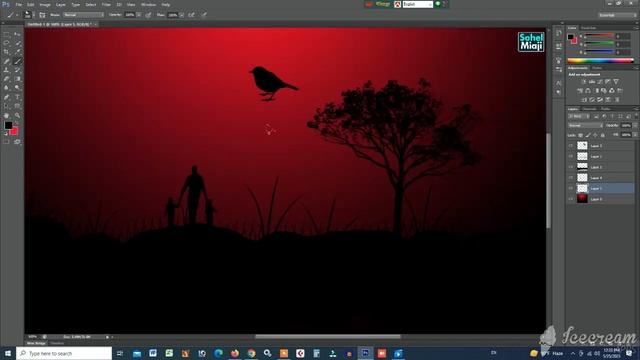Select the Blur tool
The height and width of the screenshot is (360, 640).
pos(7,88)
